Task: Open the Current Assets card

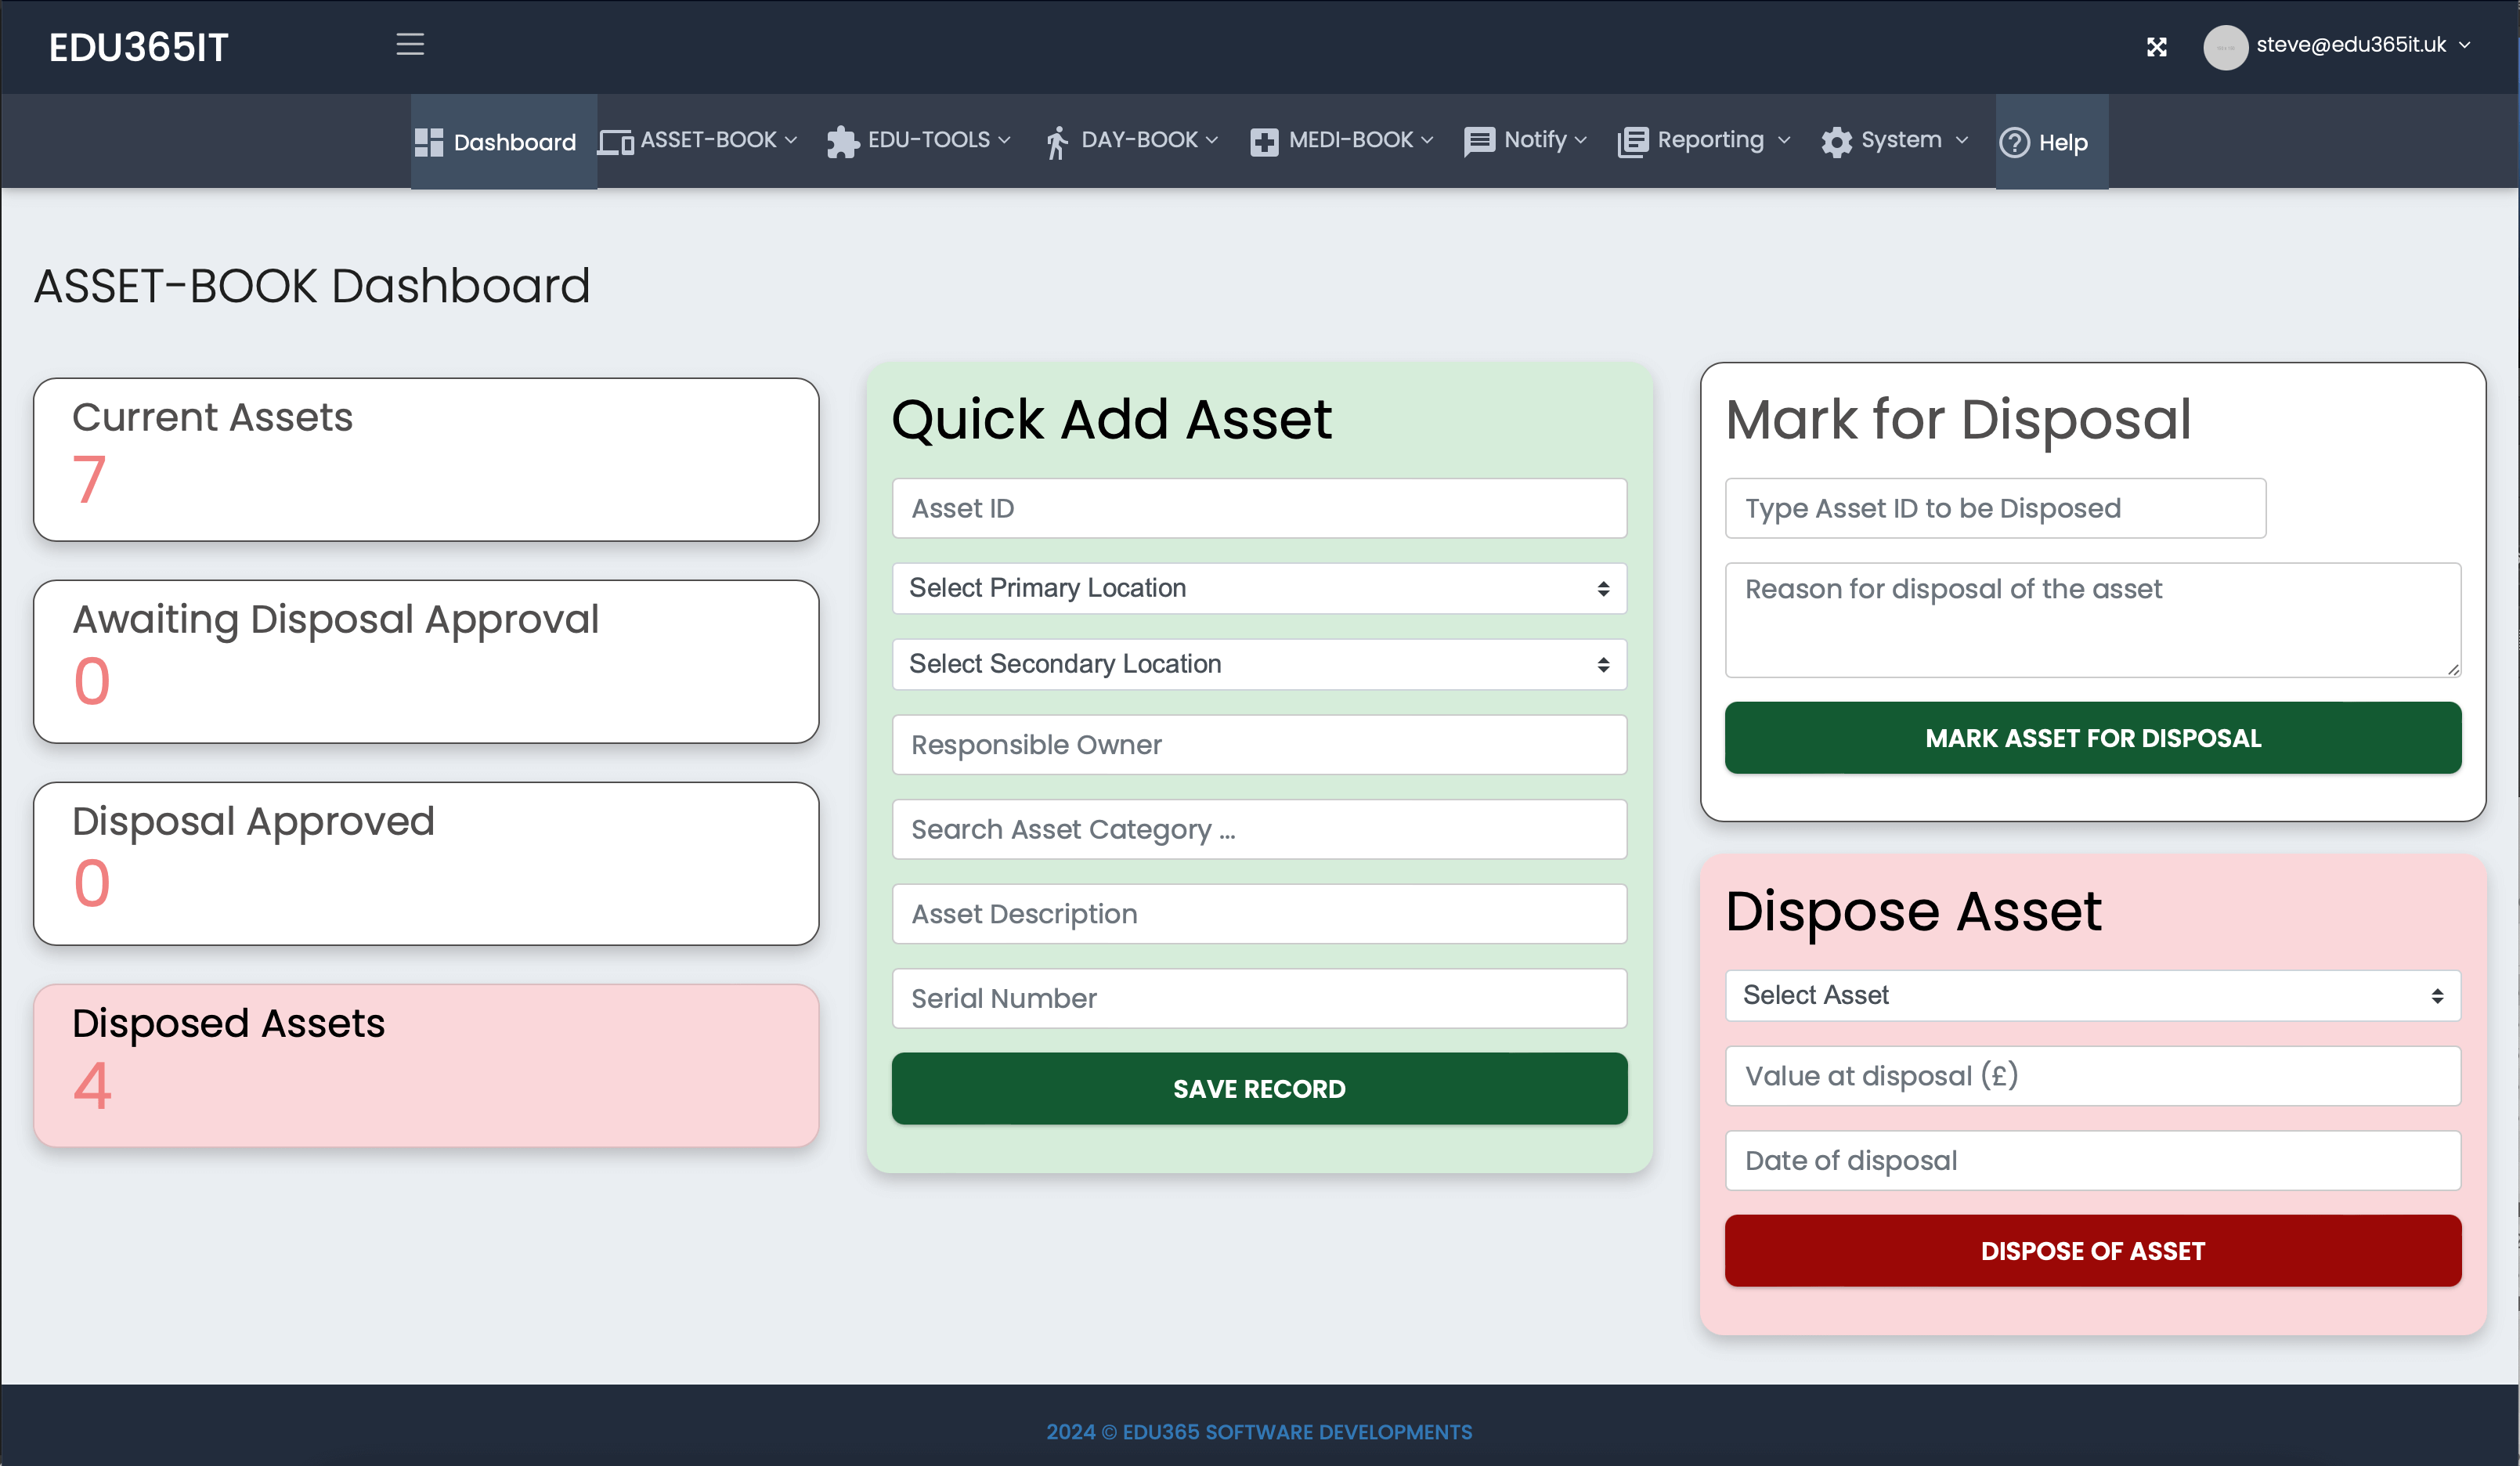Action: [426, 460]
